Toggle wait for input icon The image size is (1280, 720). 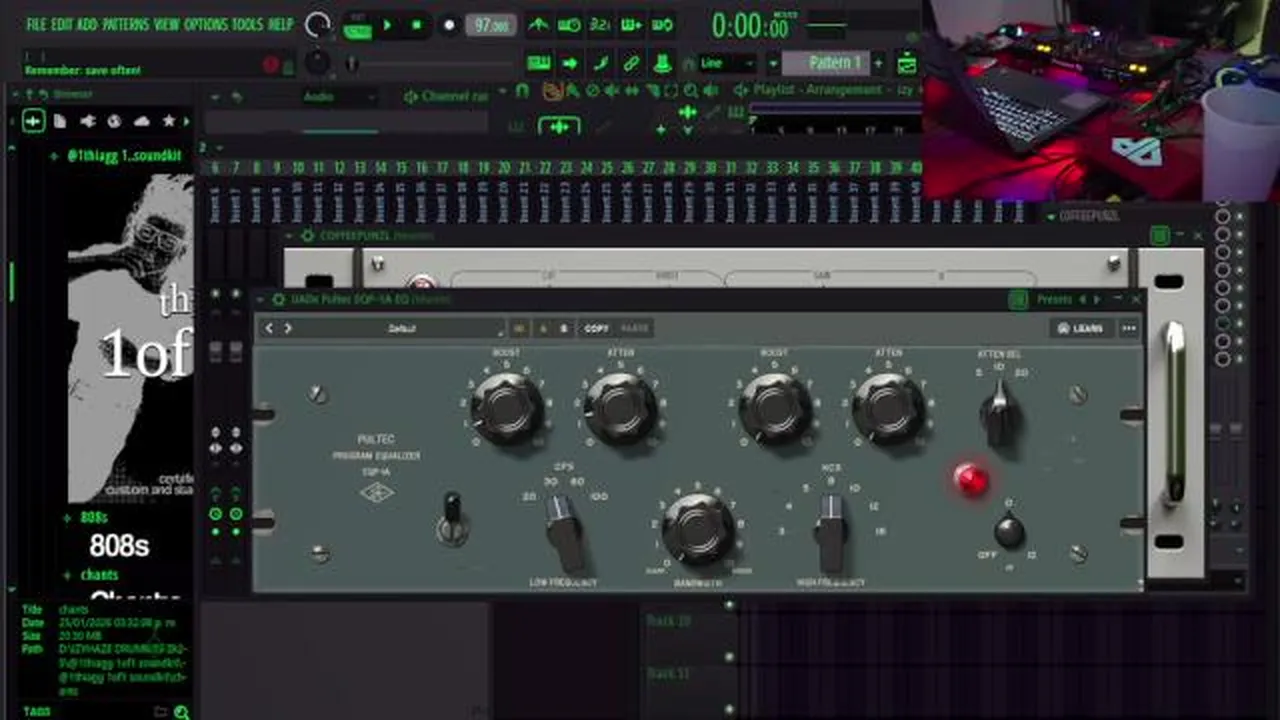(x=569, y=25)
